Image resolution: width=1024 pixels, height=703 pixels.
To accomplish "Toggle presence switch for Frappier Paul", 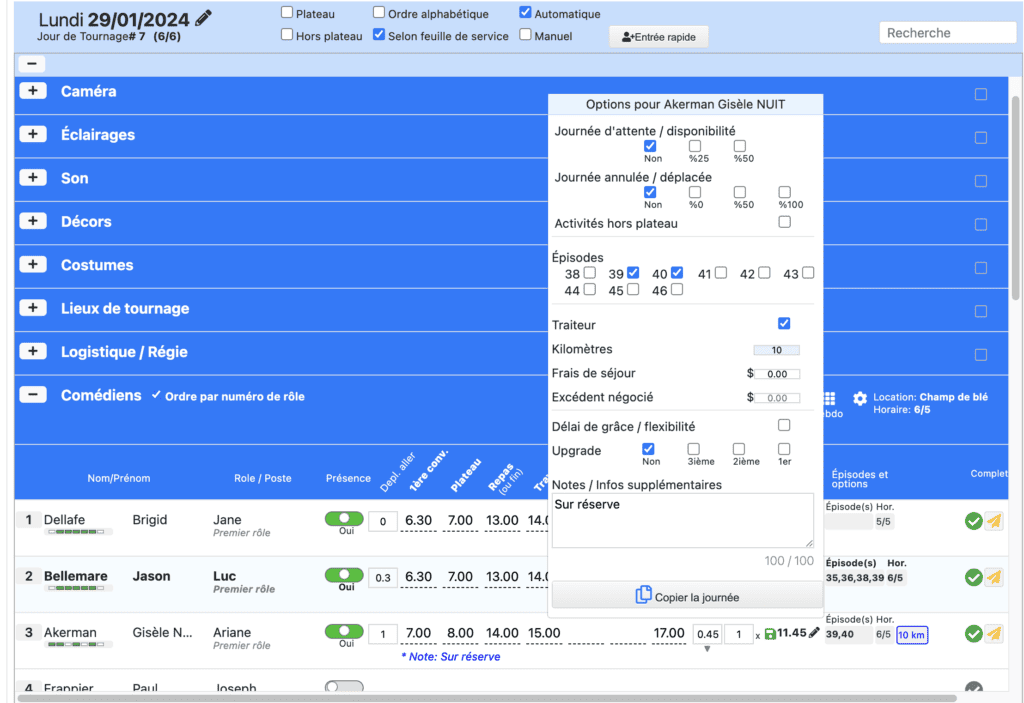I will click(x=344, y=688).
